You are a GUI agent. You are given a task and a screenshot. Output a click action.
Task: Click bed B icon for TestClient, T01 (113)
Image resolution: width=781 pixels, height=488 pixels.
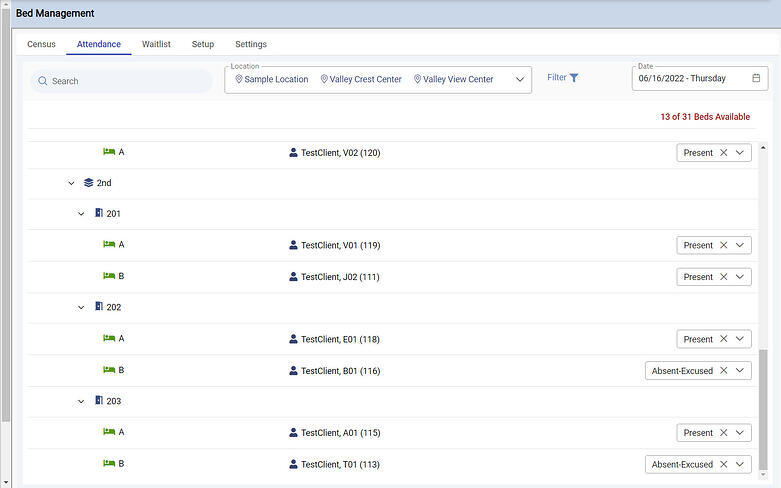click(x=109, y=463)
